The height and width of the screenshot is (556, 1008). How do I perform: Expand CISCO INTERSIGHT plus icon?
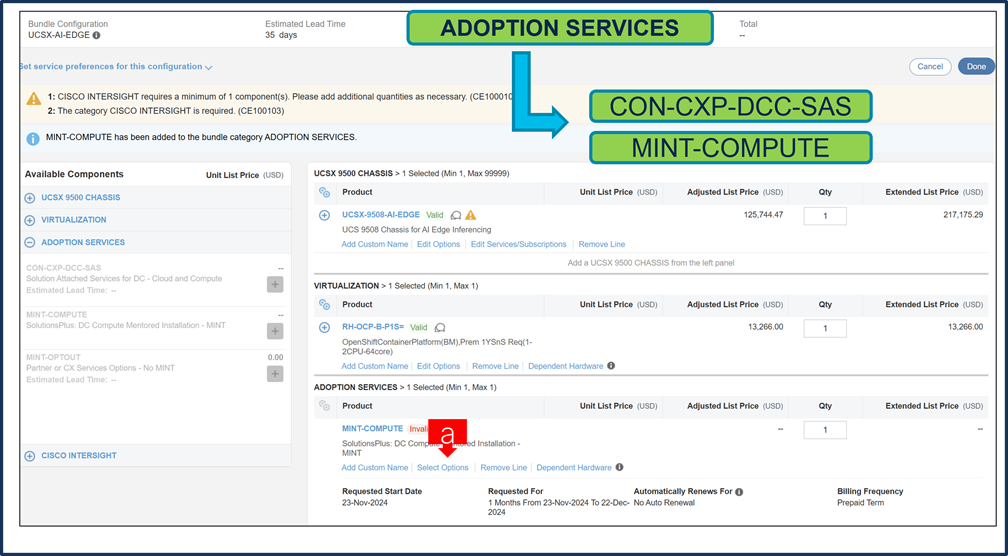[30, 456]
